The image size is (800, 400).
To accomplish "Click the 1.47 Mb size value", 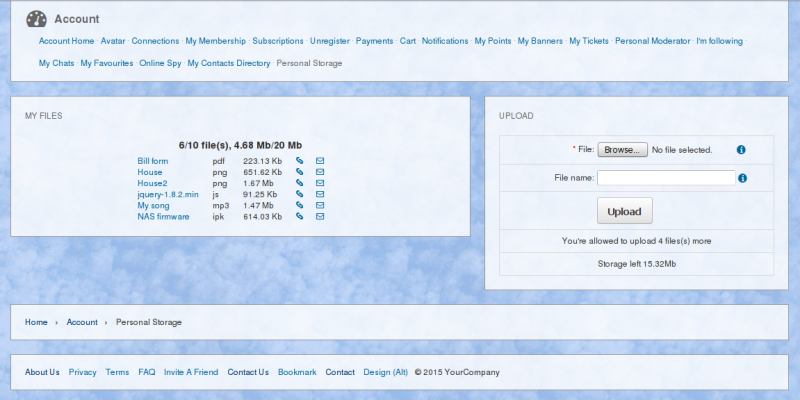I will (x=258, y=205).
